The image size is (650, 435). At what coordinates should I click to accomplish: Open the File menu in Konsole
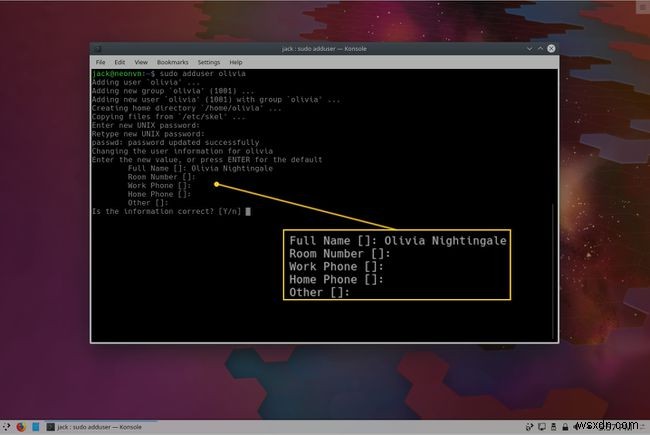(x=100, y=62)
